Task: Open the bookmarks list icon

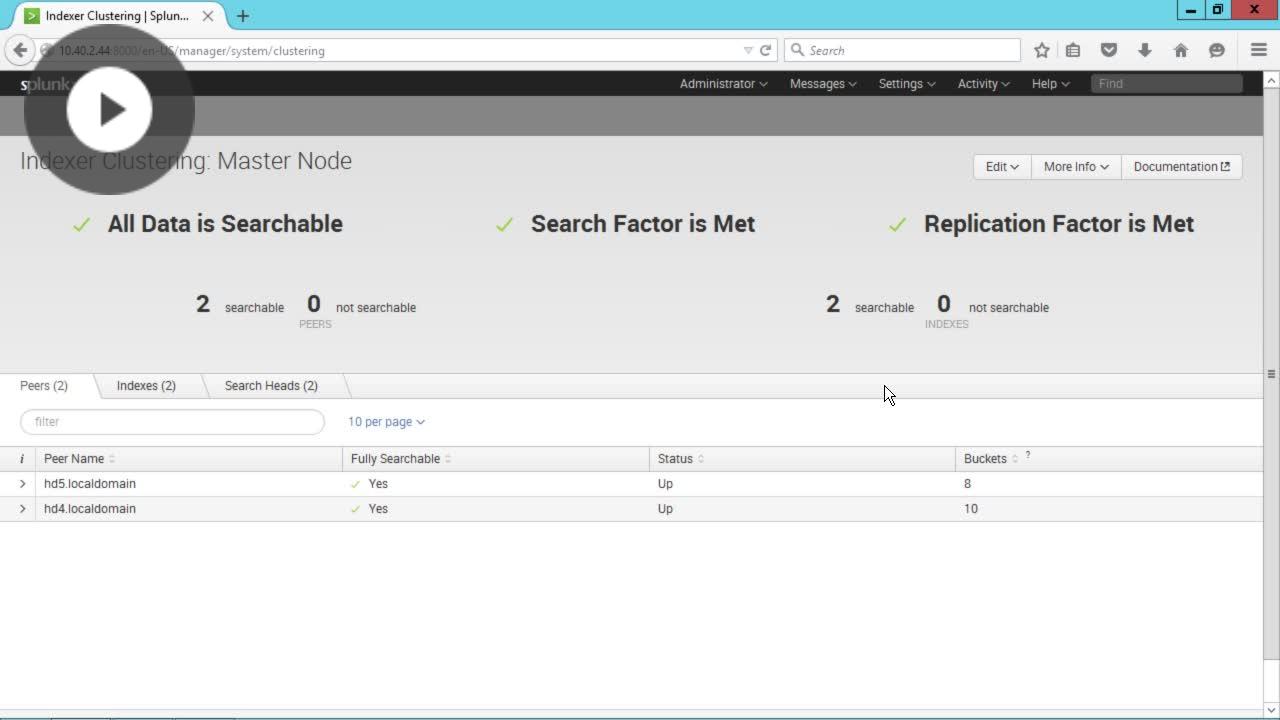Action: [x=1073, y=50]
